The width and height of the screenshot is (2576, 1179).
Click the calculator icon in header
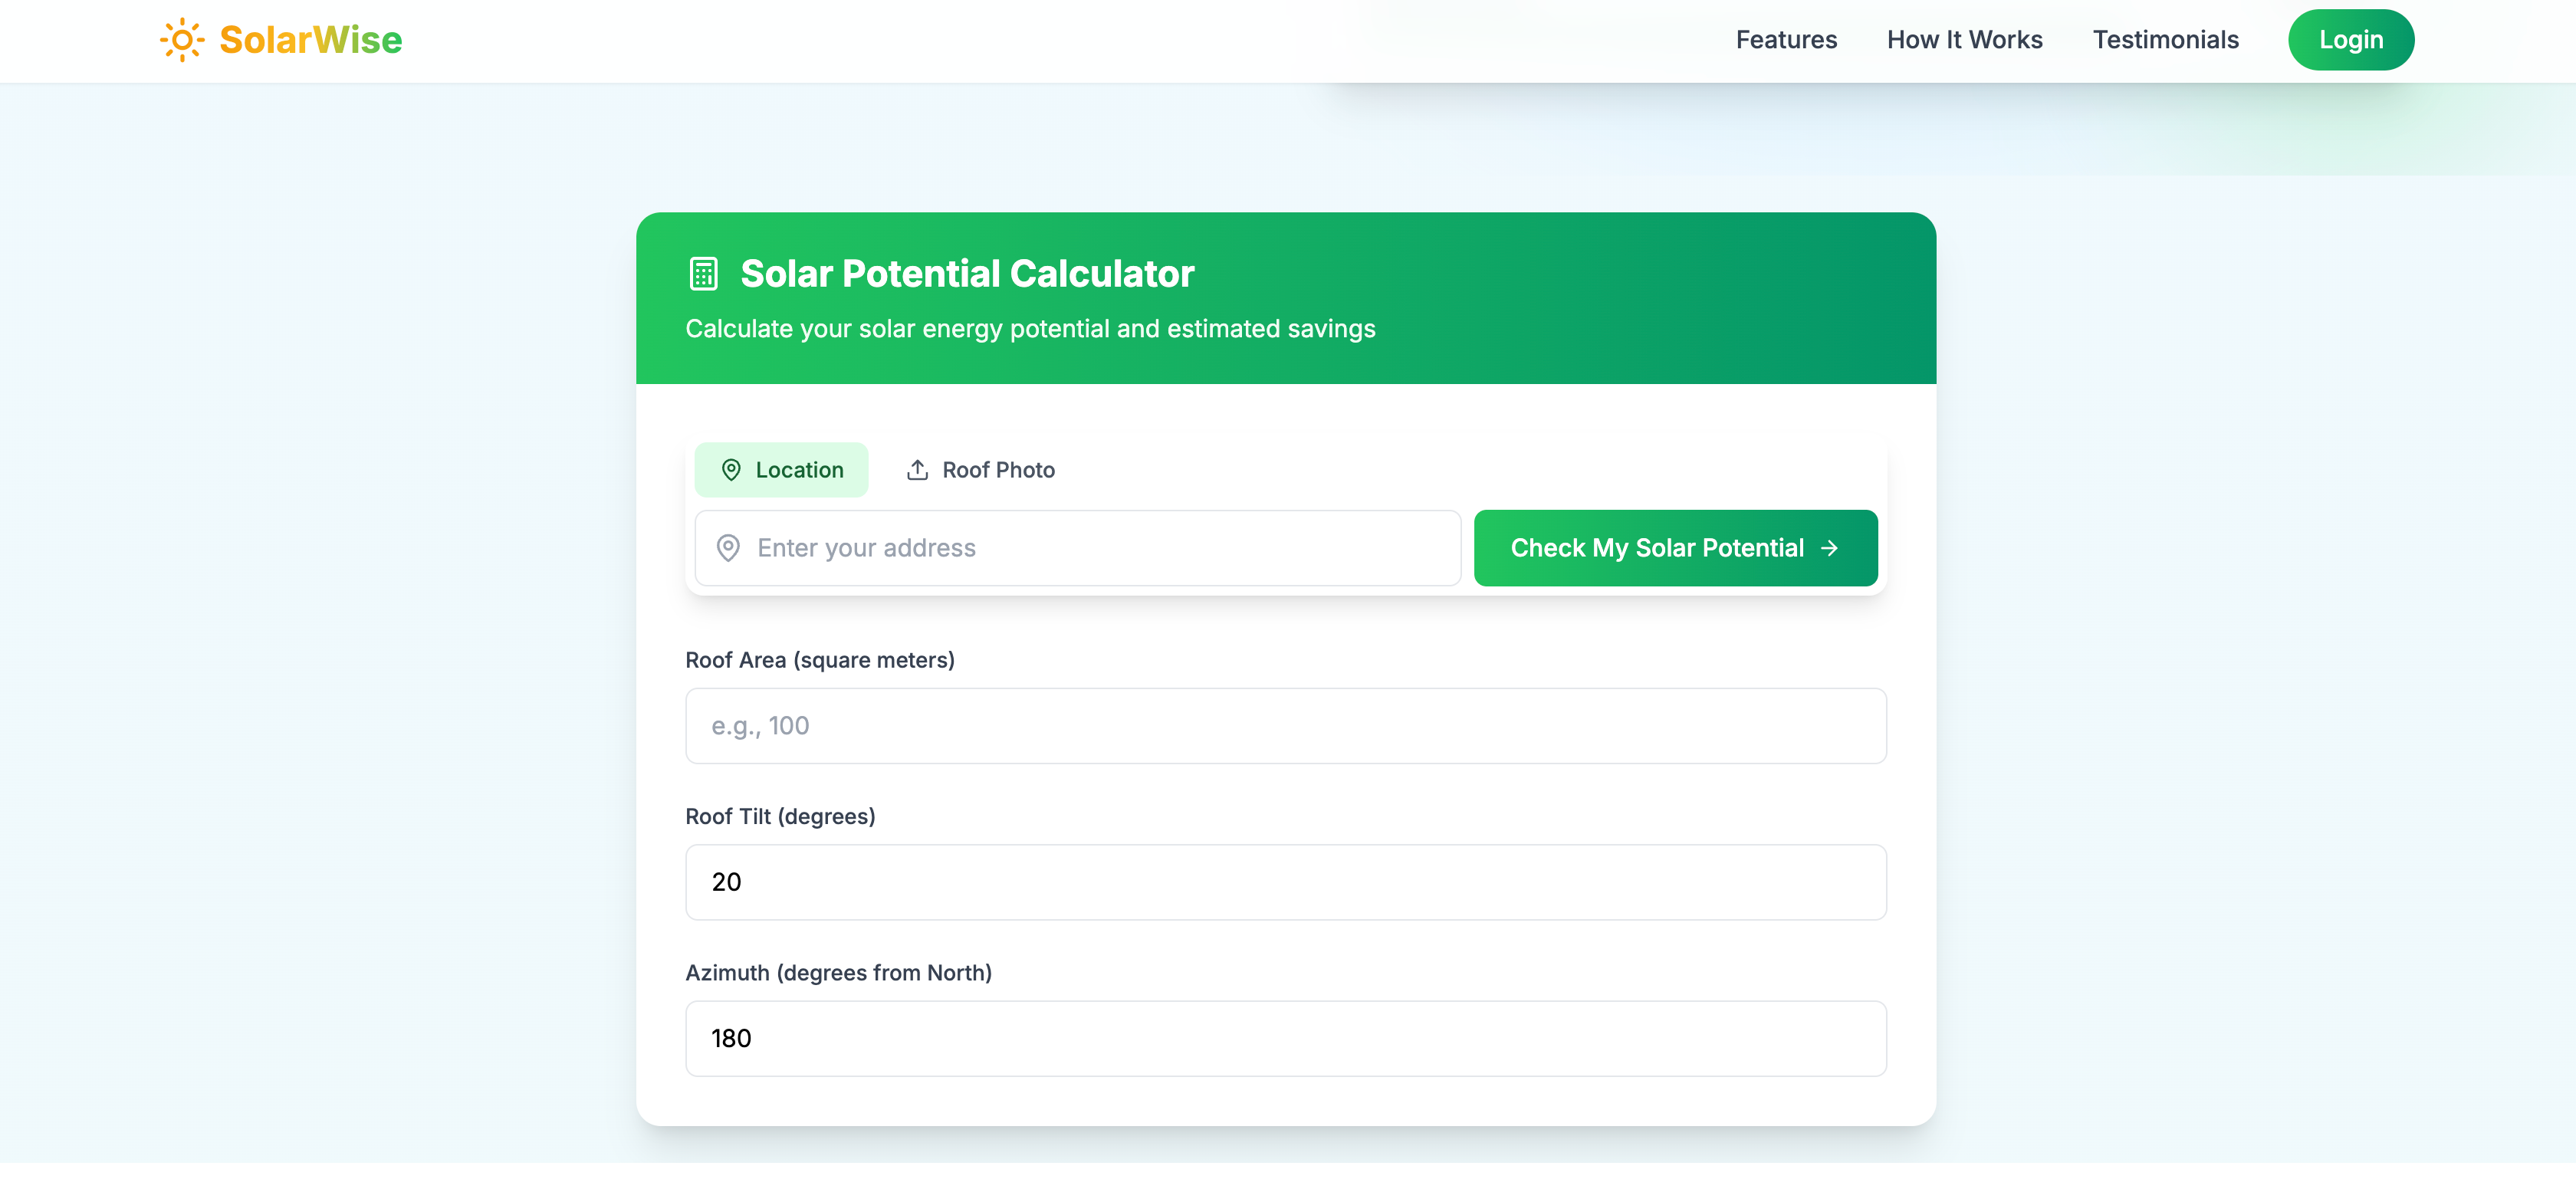pos(703,274)
